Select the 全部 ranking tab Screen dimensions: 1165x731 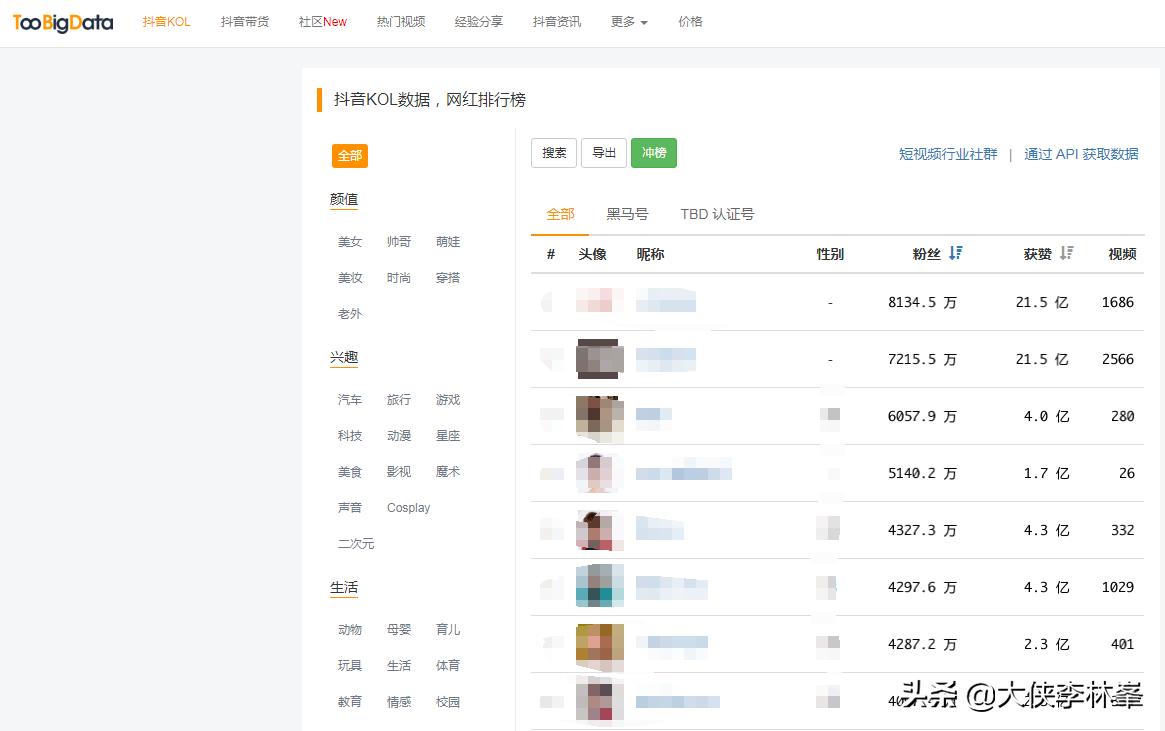tap(560, 213)
